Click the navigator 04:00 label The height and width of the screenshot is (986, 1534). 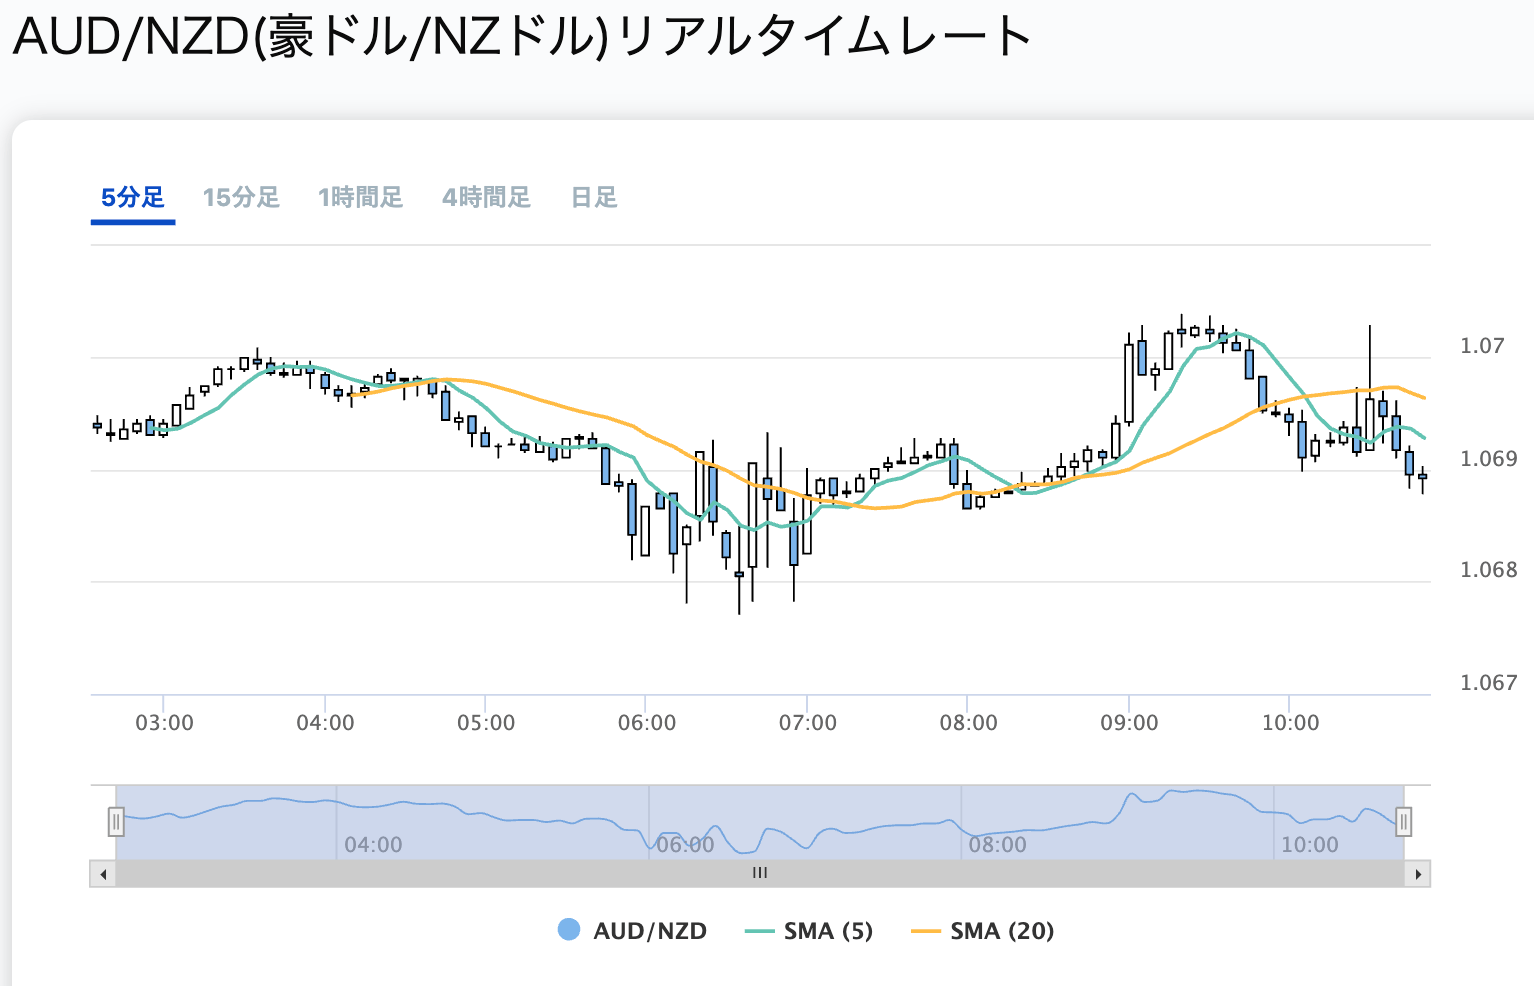tap(373, 845)
